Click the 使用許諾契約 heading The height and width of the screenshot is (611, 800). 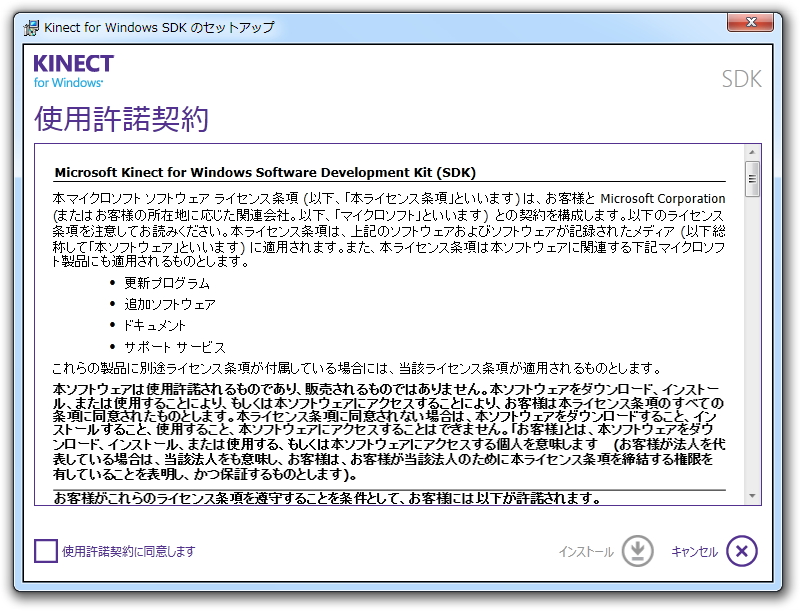(x=120, y=116)
